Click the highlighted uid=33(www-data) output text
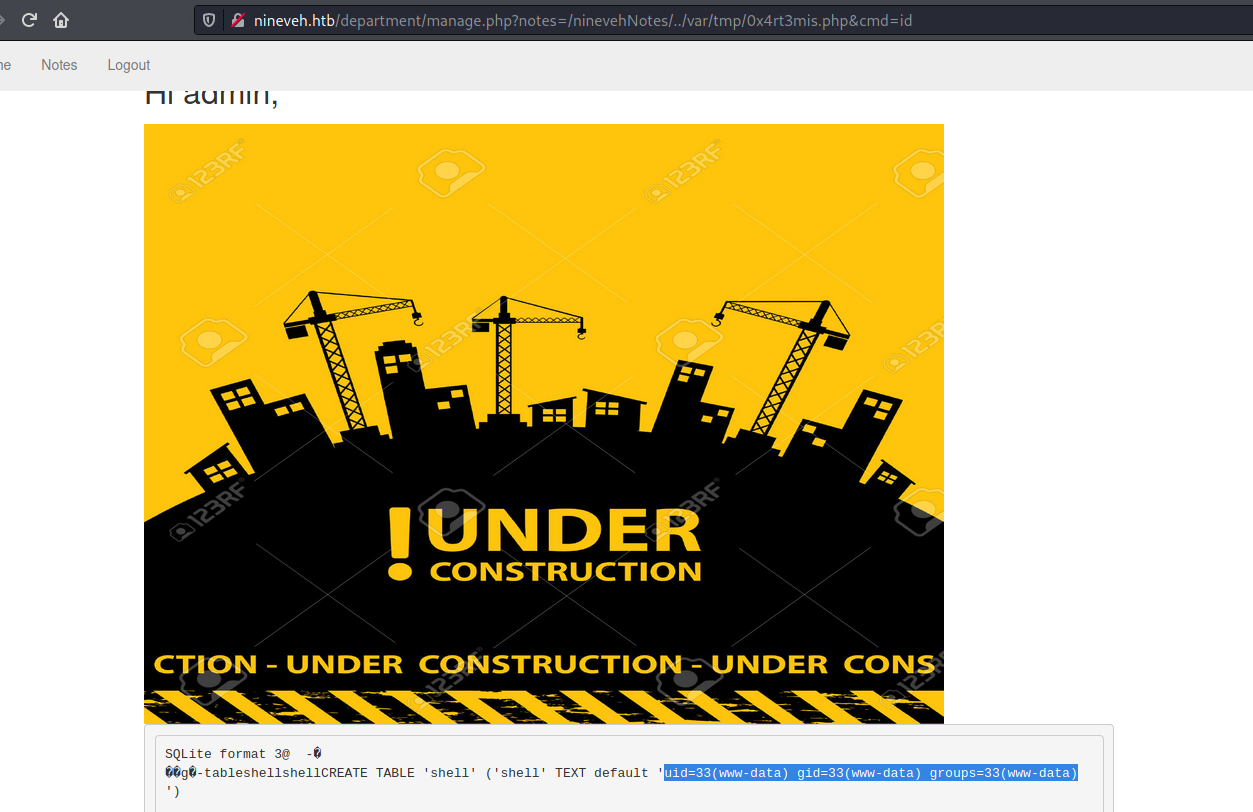This screenshot has width=1253, height=812. click(871, 773)
